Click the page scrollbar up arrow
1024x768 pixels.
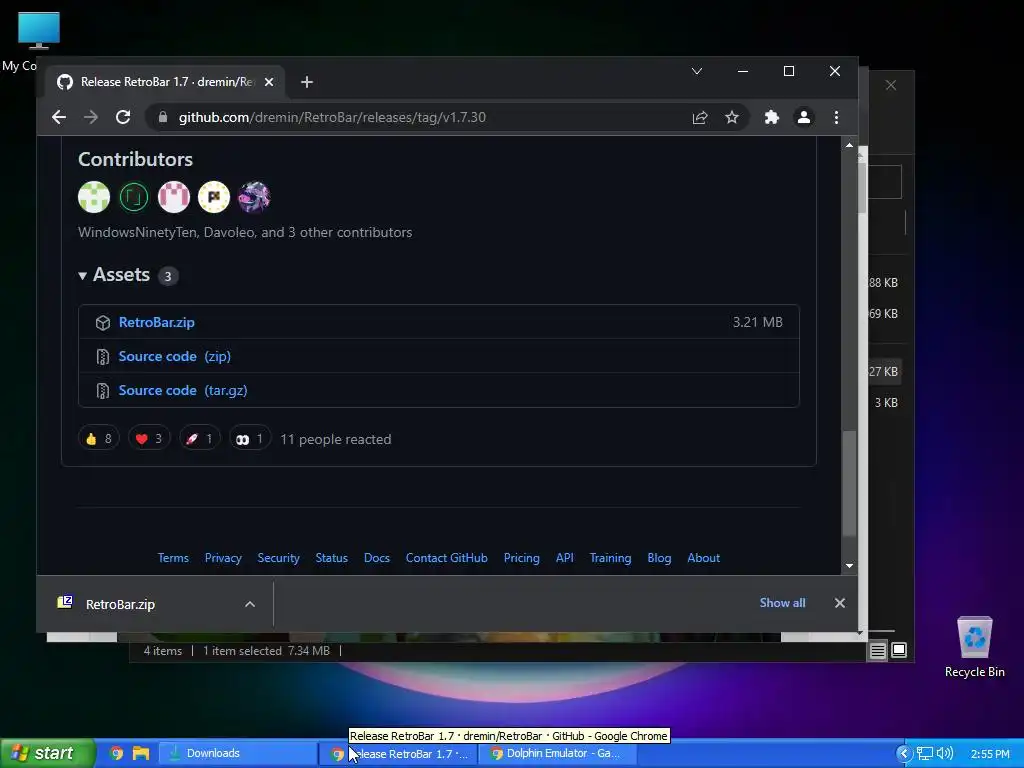tap(849, 145)
